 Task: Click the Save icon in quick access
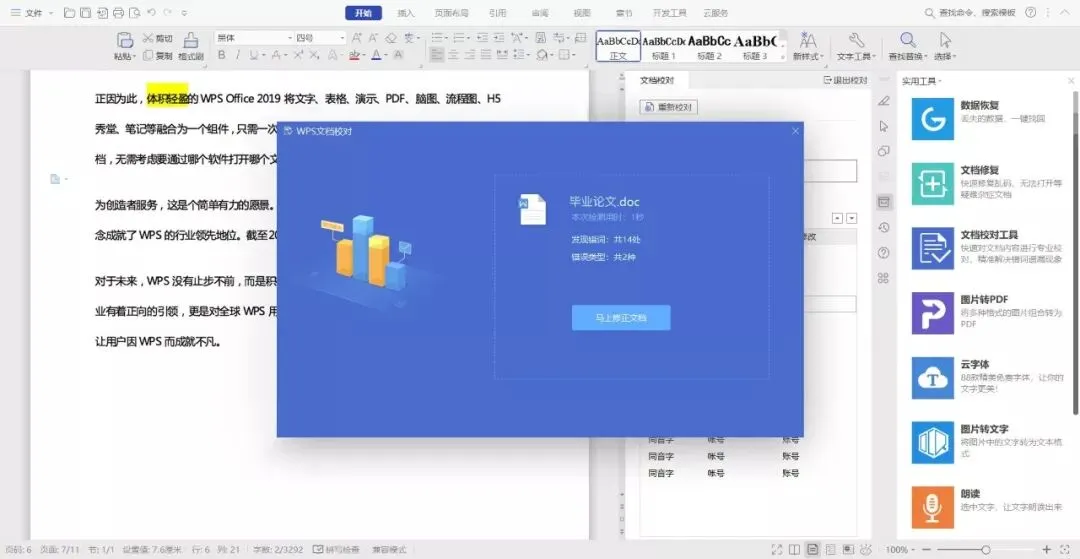click(85, 12)
